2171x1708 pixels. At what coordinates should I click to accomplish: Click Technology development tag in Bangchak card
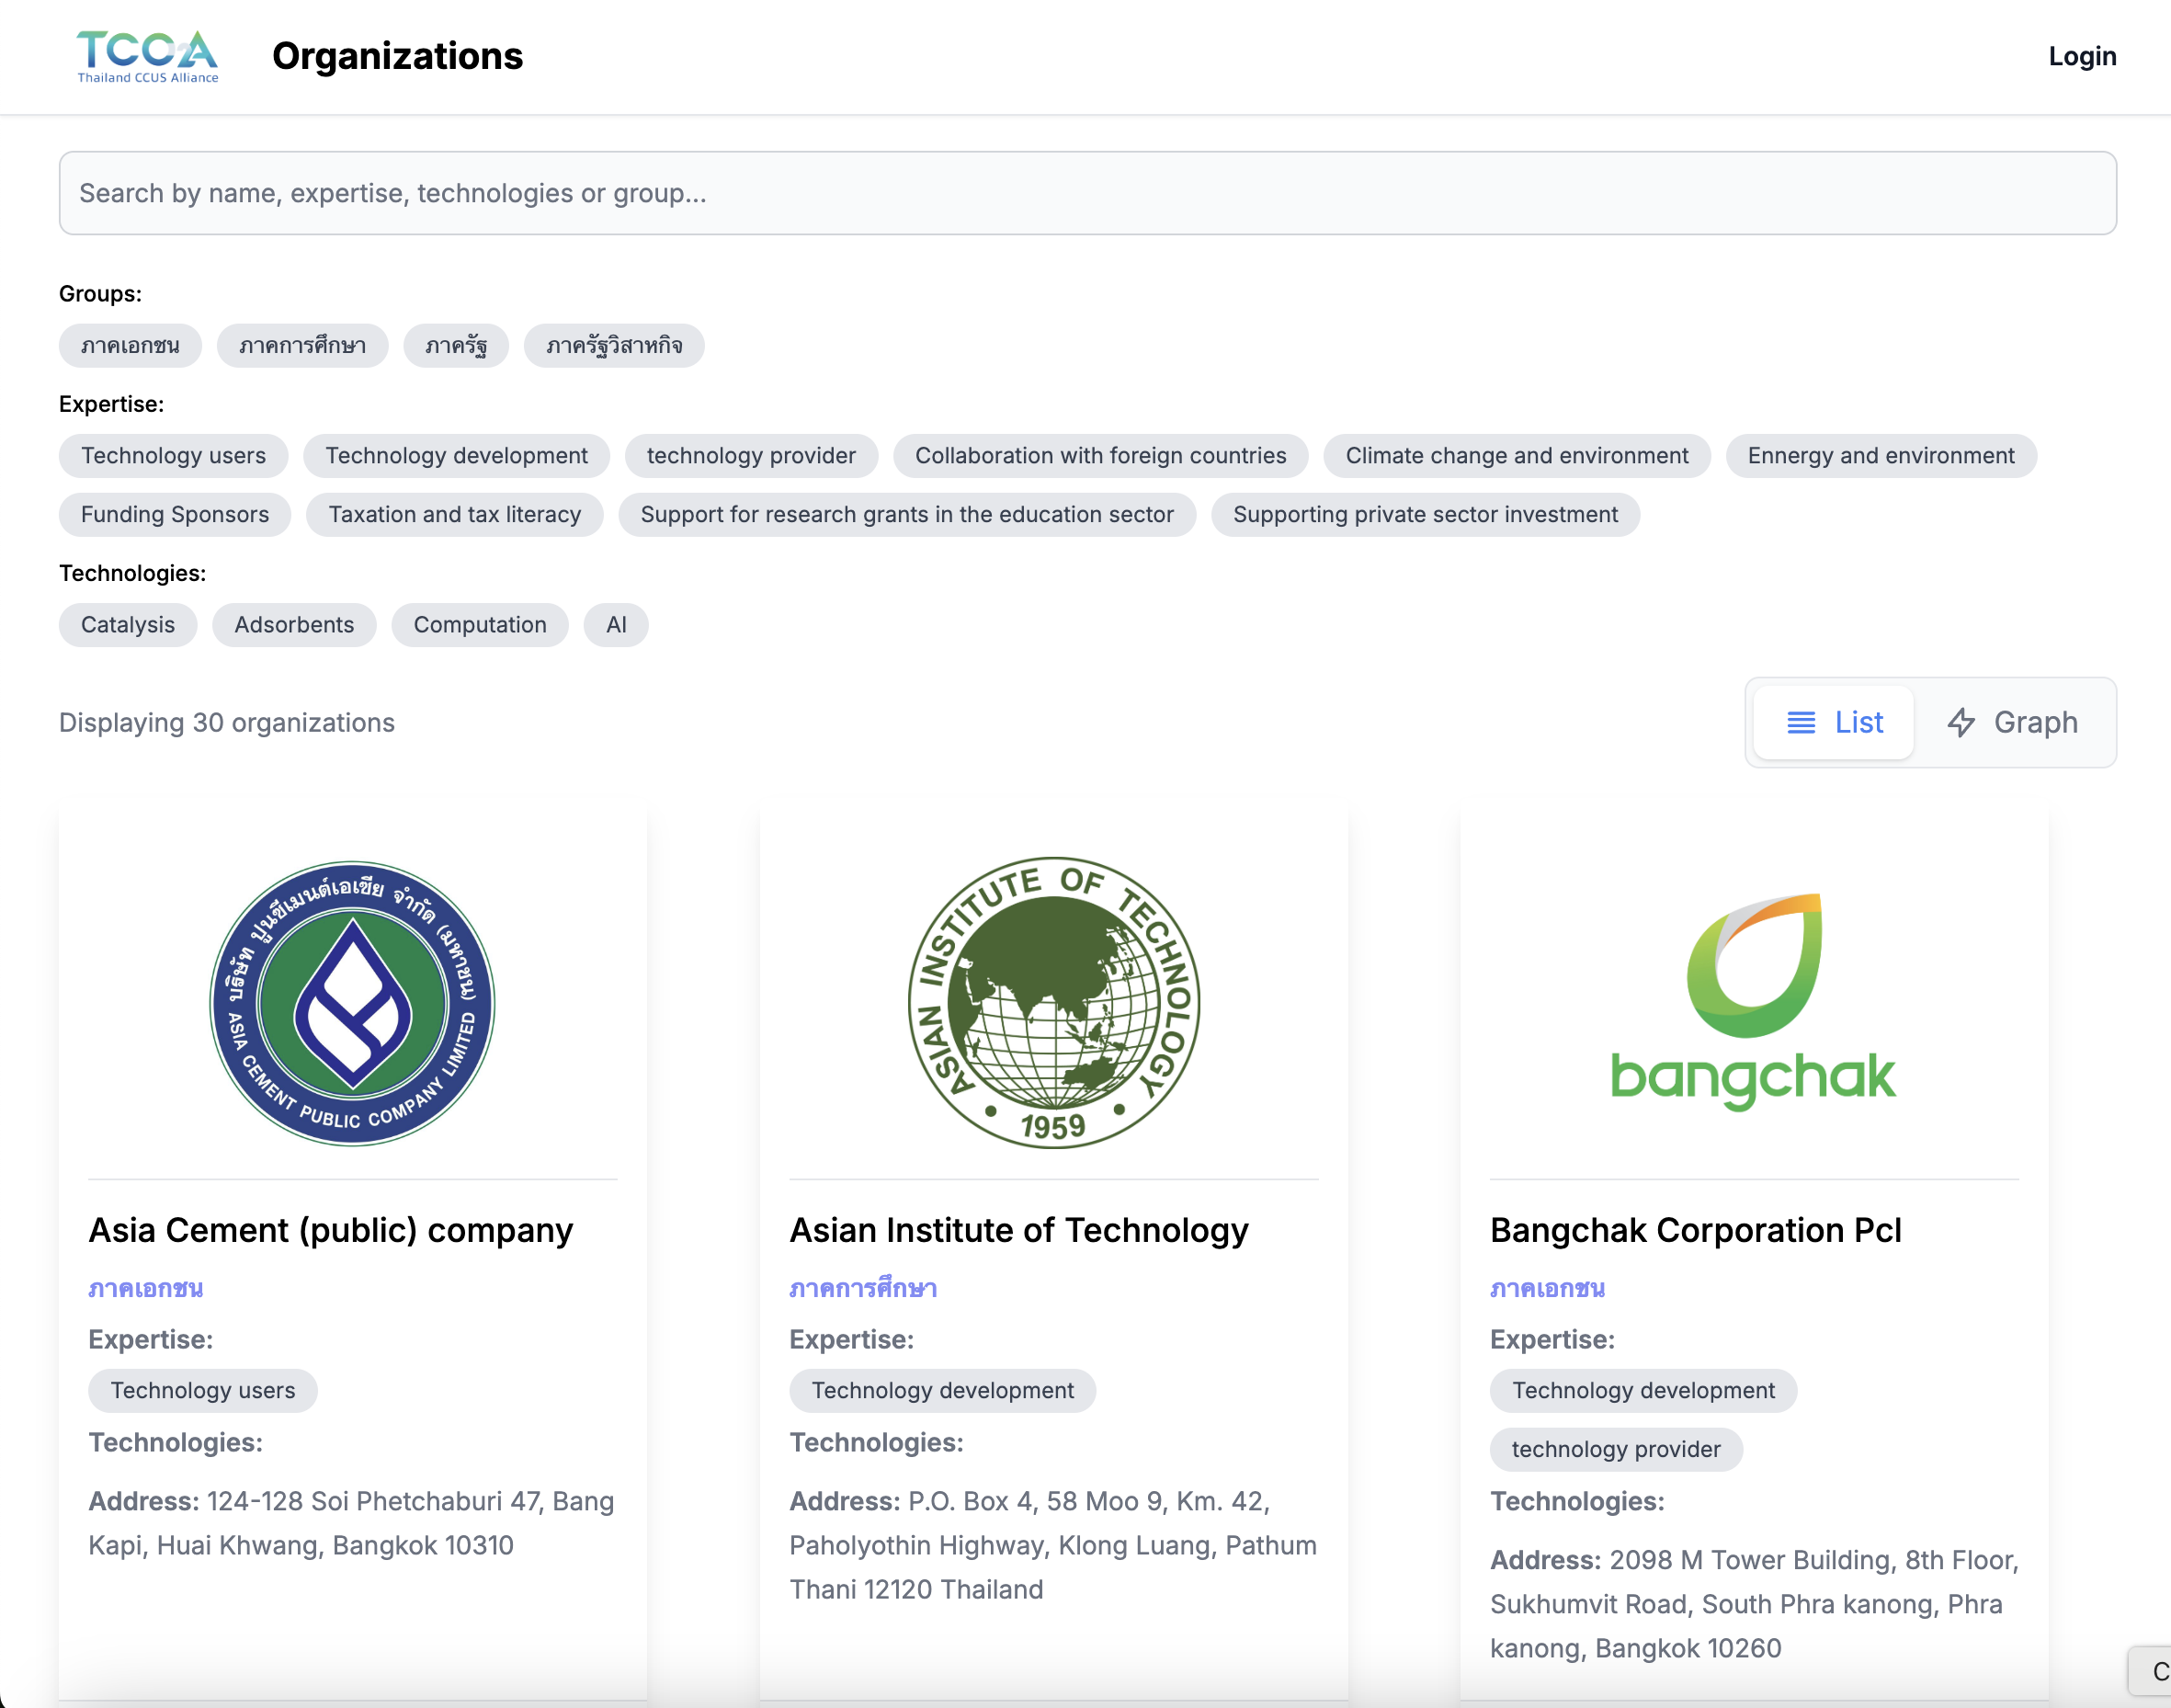pyautogui.click(x=1643, y=1391)
